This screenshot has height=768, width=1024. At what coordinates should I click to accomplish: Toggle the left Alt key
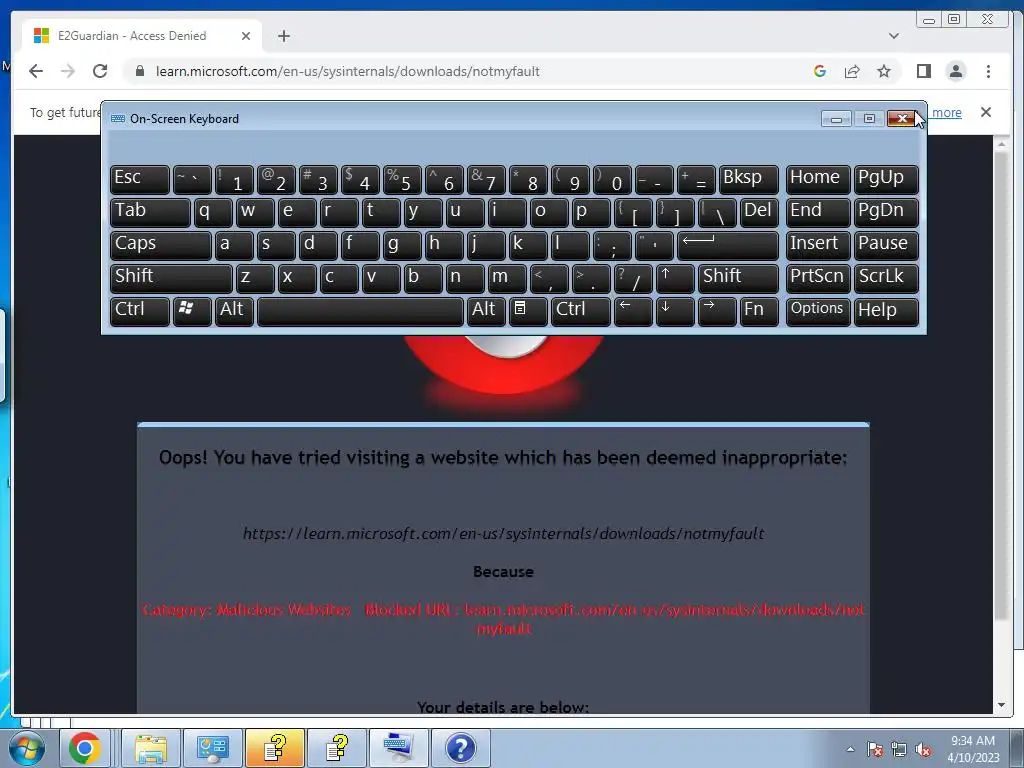[x=234, y=312]
